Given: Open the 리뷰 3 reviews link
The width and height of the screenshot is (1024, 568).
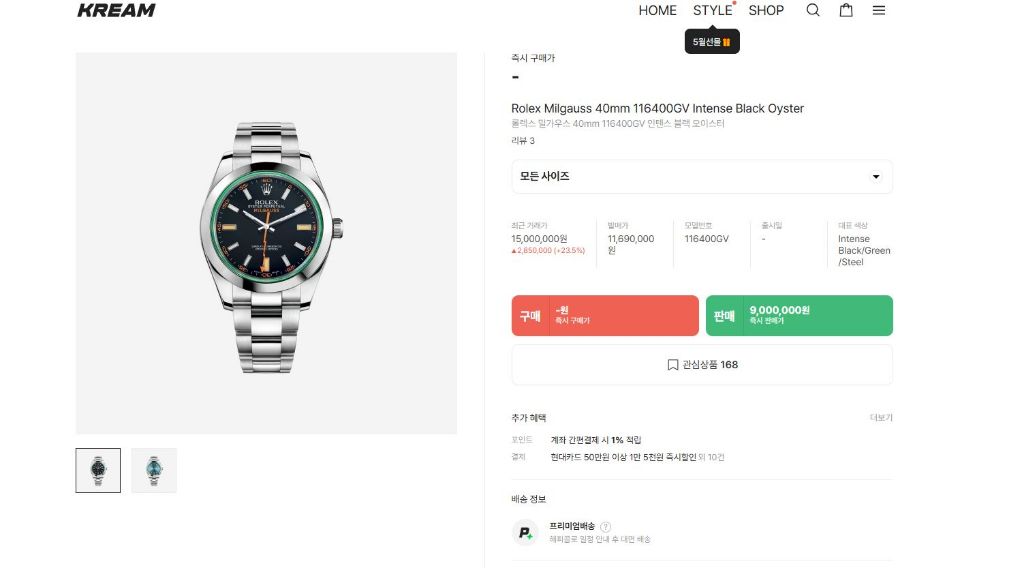Looking at the screenshot, I should point(523,141).
